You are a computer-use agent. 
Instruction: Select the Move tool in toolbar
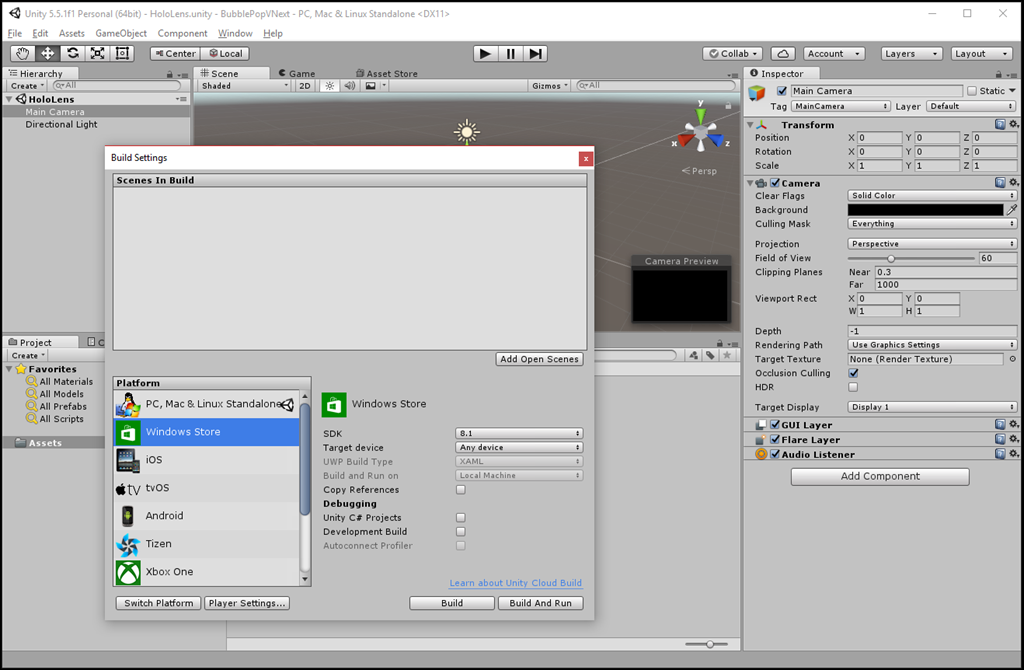pos(48,54)
